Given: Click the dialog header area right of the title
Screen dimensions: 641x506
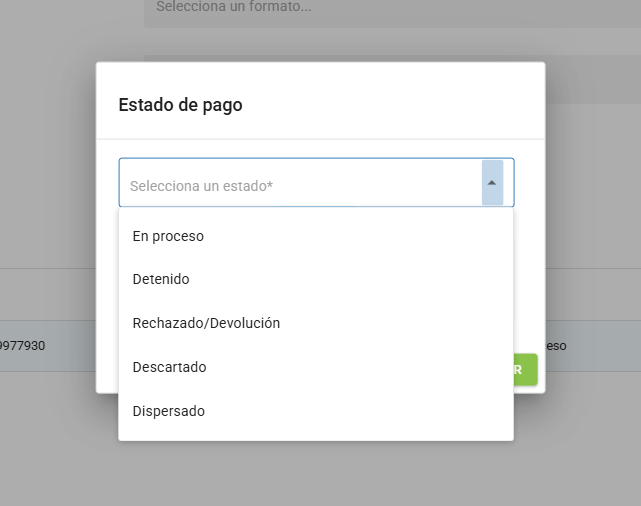Looking at the screenshot, I should point(400,104).
